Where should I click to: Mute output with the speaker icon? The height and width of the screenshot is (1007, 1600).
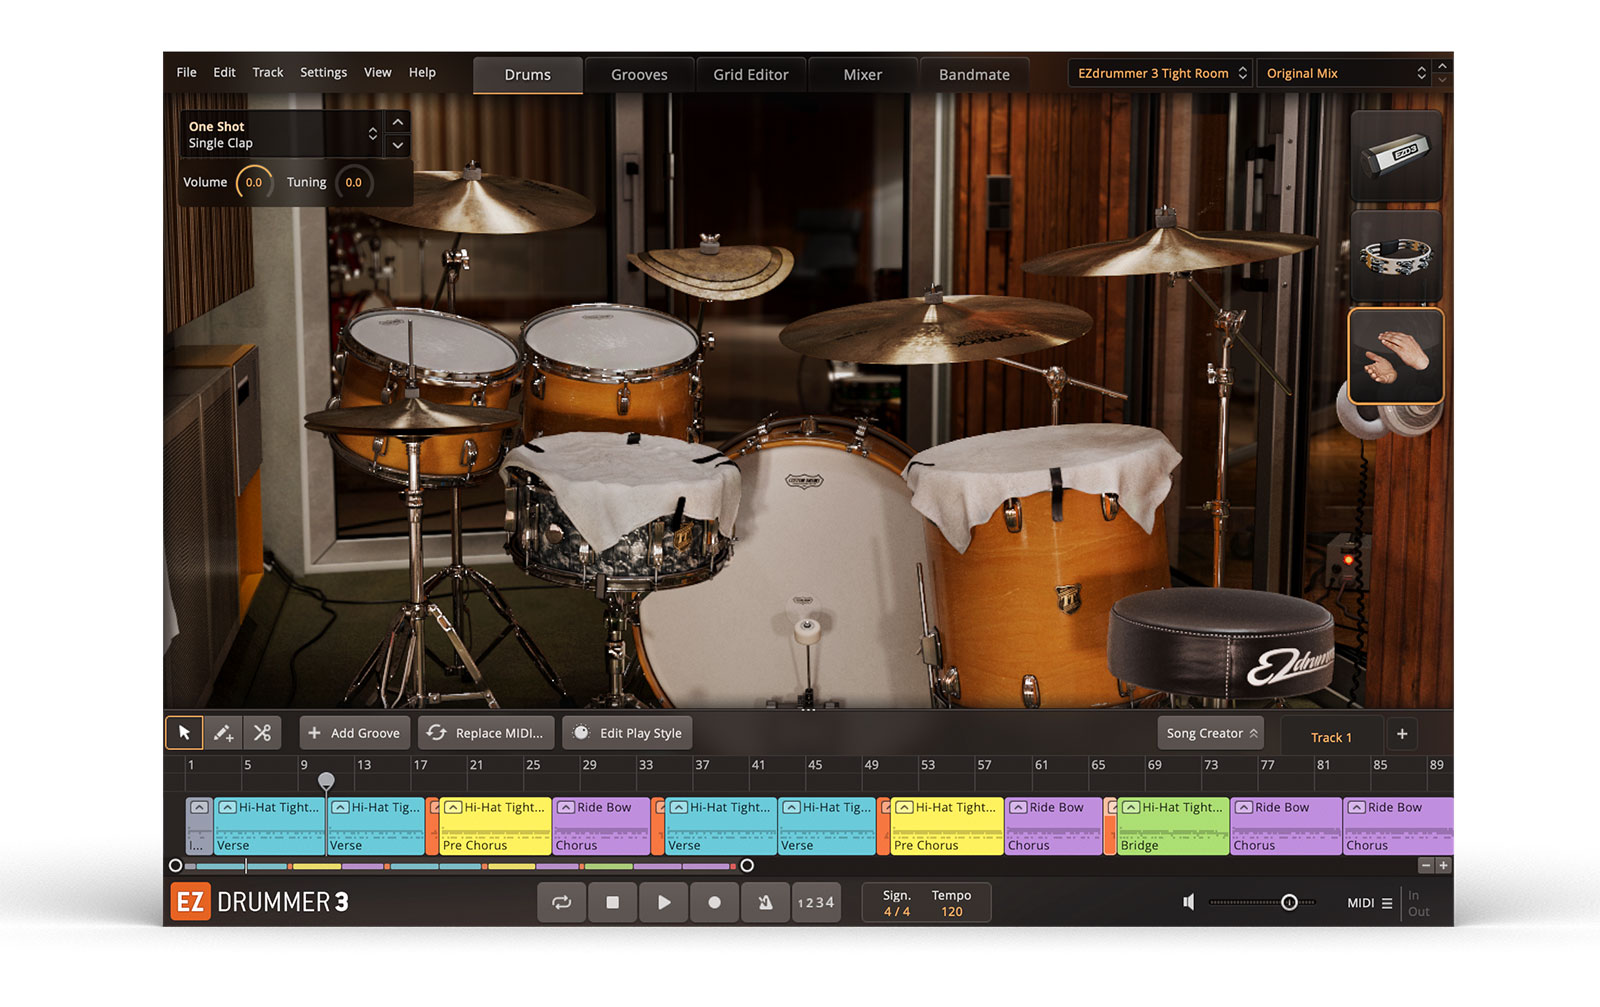(x=1189, y=902)
